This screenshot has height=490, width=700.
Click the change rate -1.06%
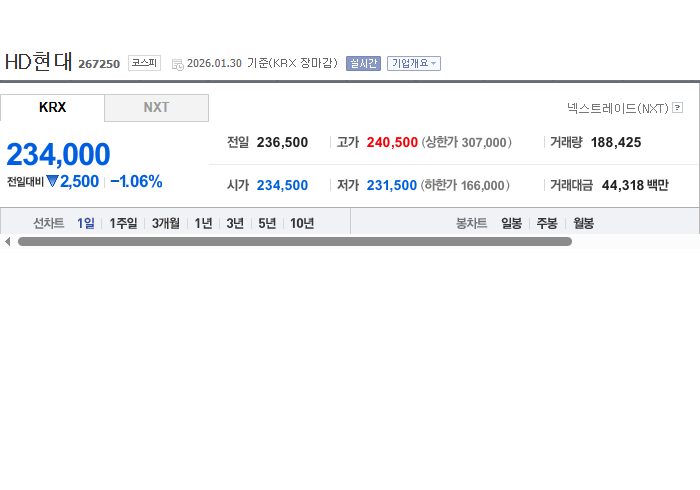136,181
